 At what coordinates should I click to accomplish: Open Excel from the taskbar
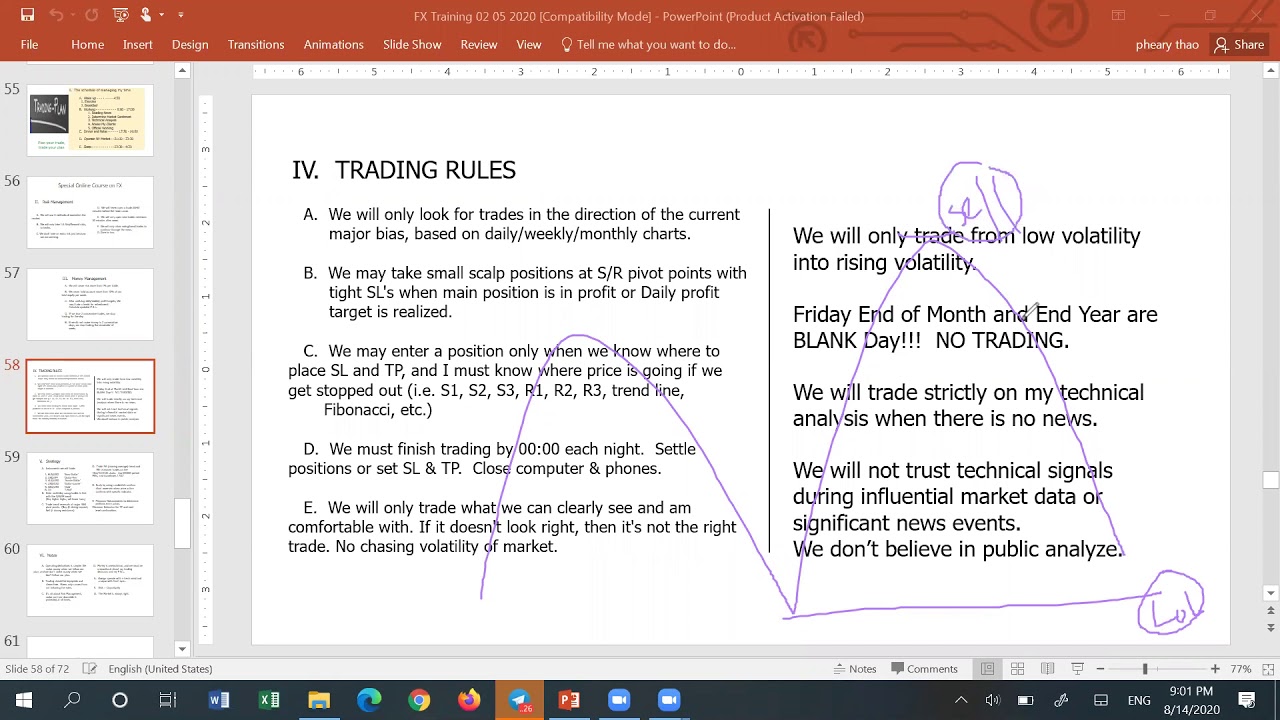(269, 700)
